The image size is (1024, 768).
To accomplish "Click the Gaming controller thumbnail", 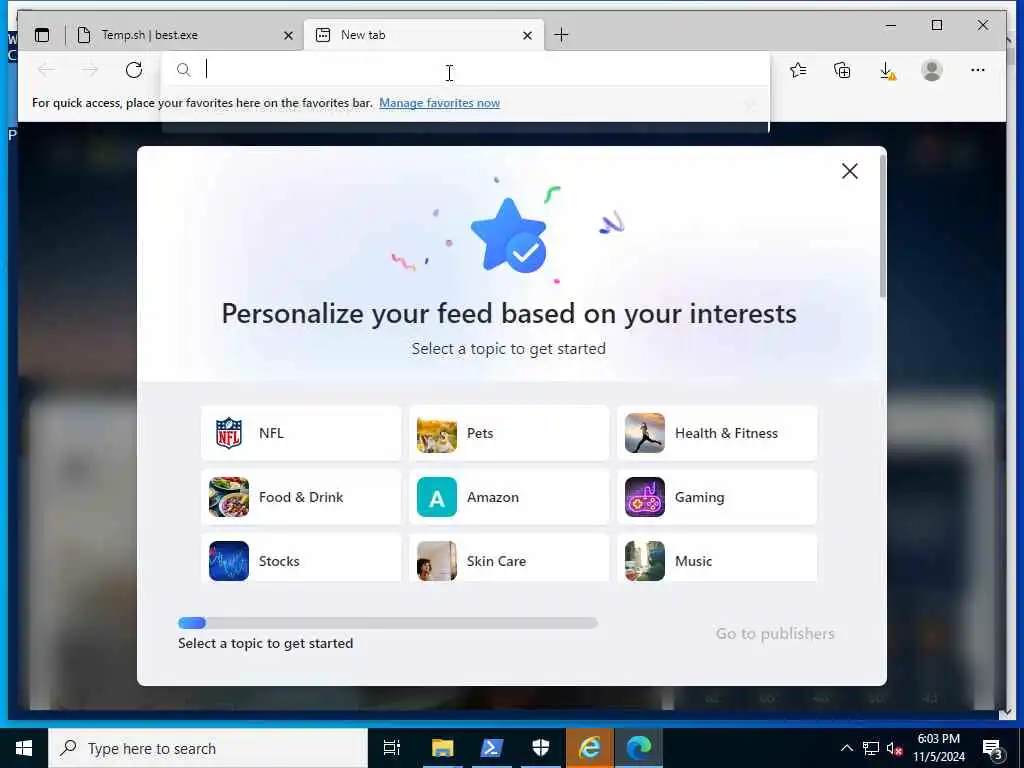I will click(x=645, y=497).
